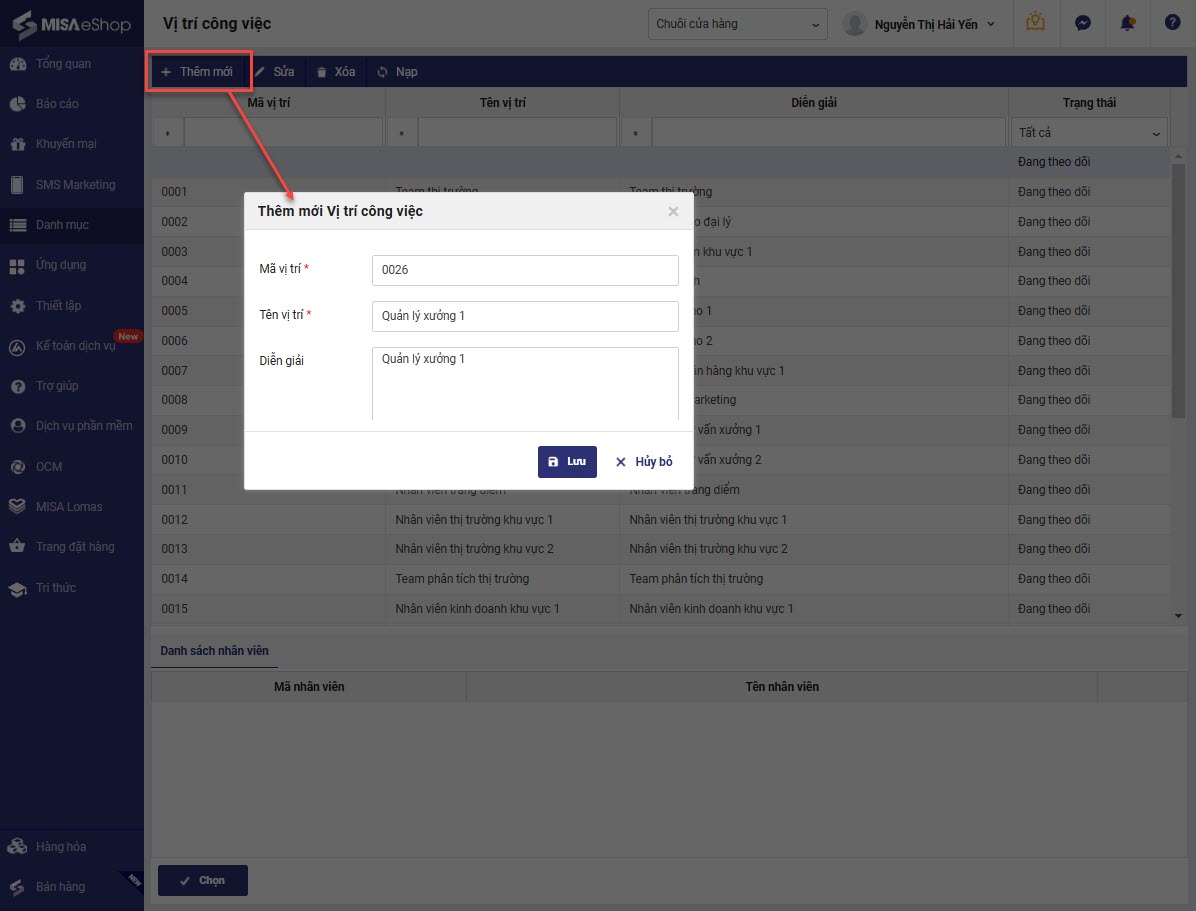Click Lưu save button

coord(567,462)
